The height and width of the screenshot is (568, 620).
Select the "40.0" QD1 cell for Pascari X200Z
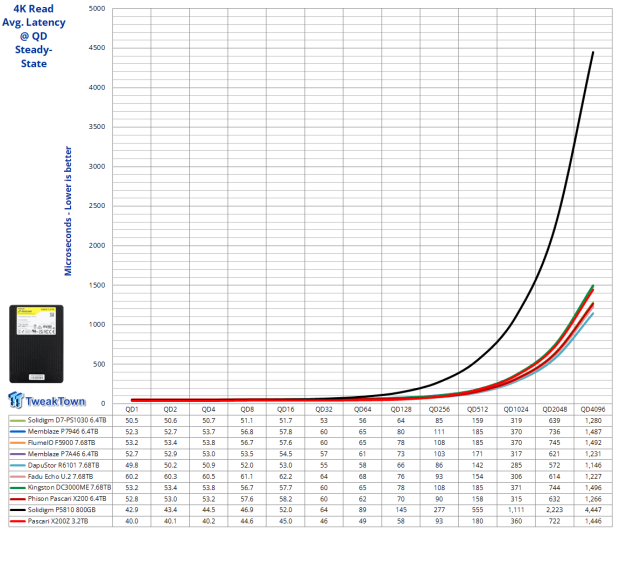[x=132, y=521]
